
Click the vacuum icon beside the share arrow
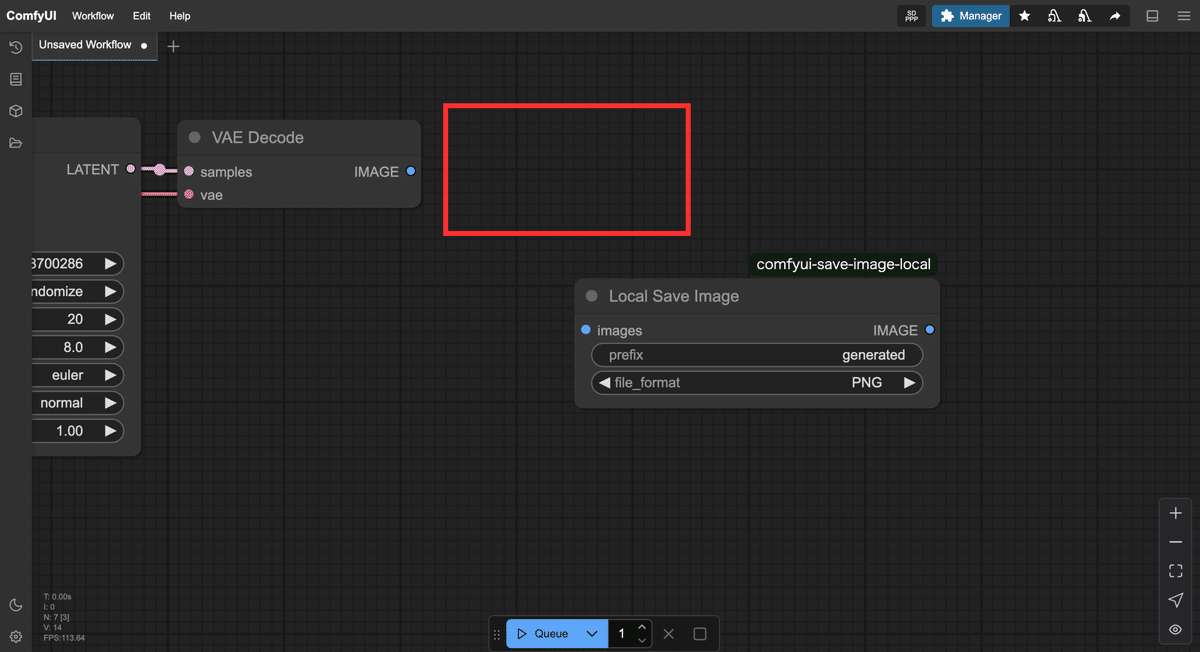tap(1085, 16)
